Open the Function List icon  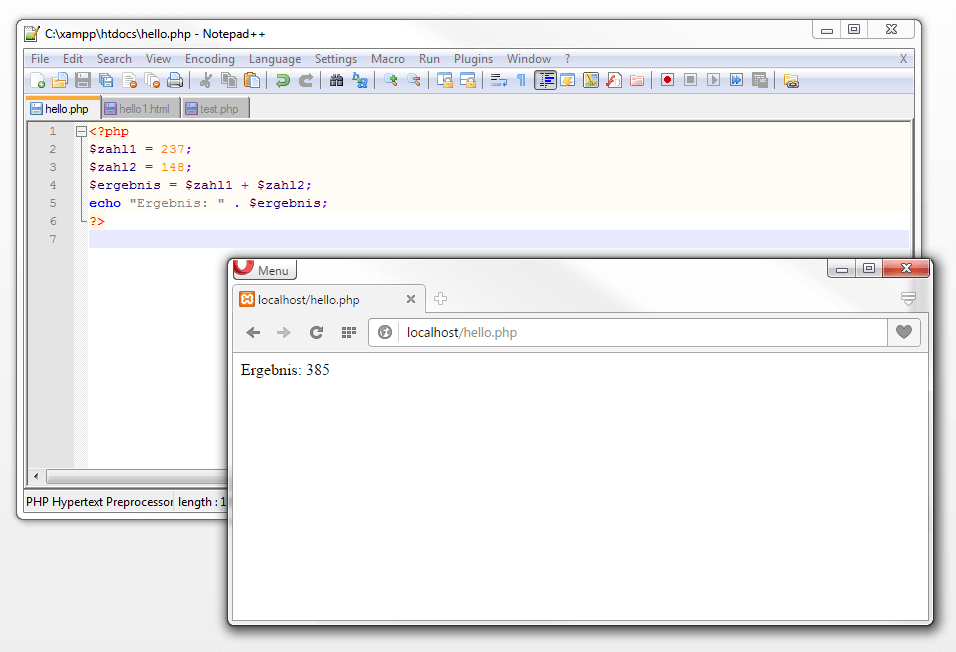tap(614, 80)
